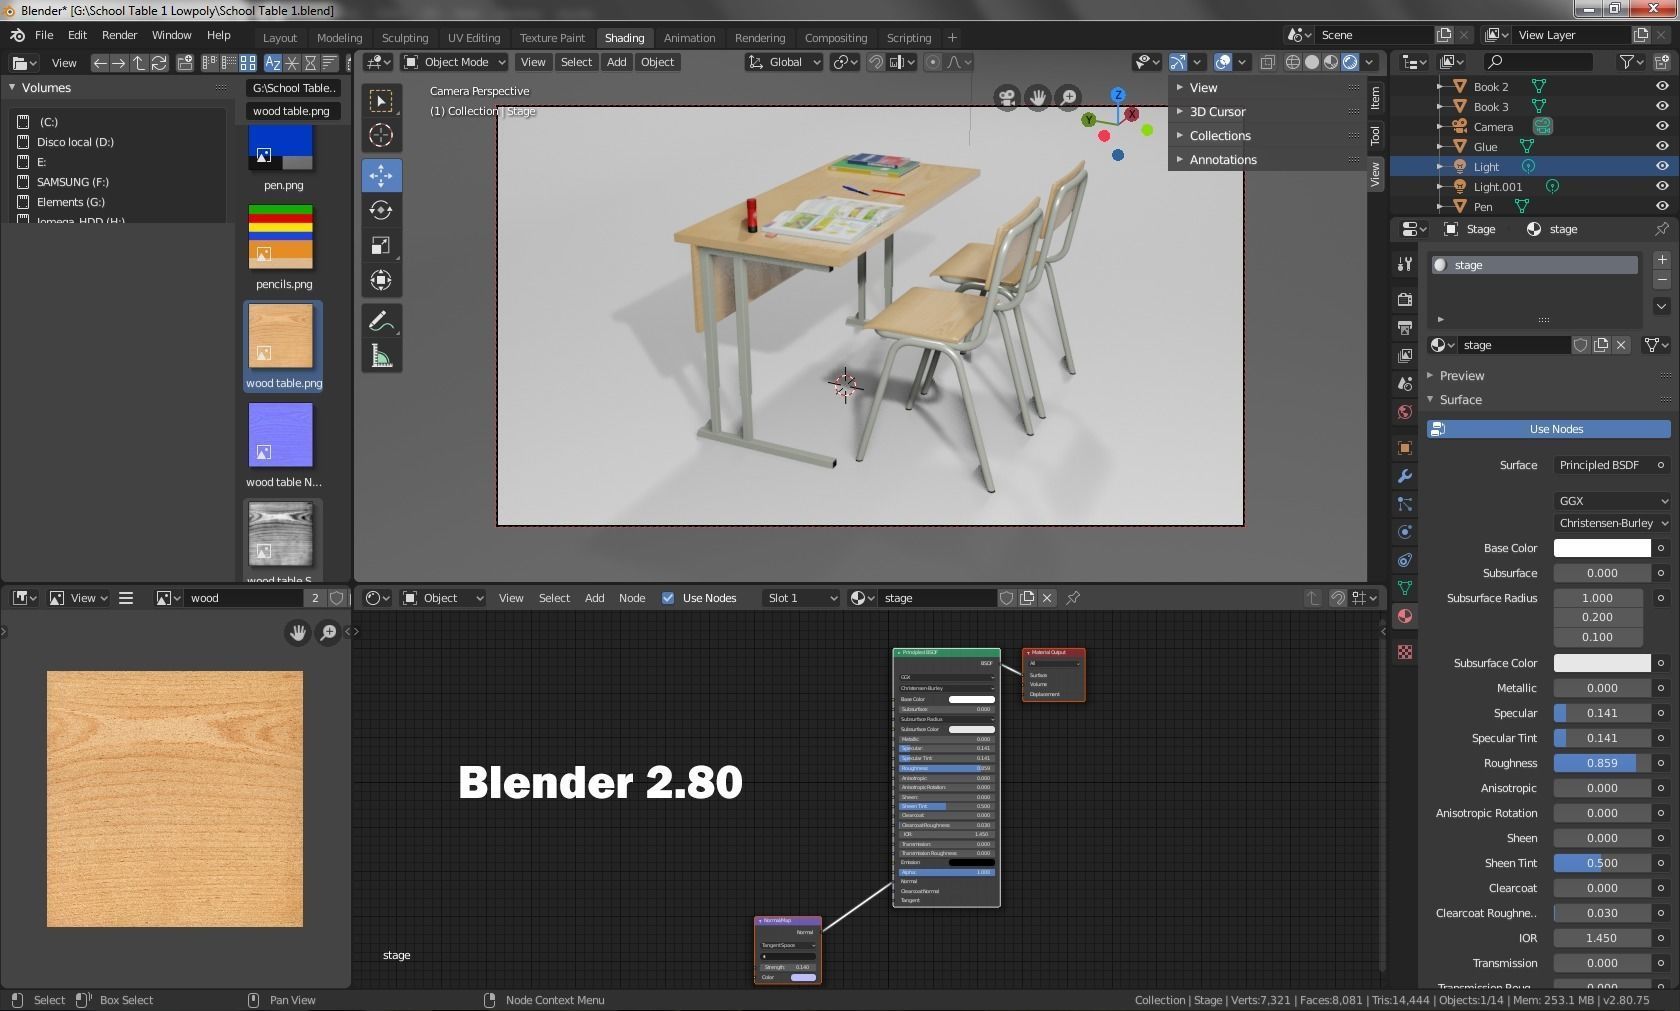The height and width of the screenshot is (1011, 1680).
Task: Open Christensen-Burley subsurface method dropdown
Action: (x=1613, y=523)
